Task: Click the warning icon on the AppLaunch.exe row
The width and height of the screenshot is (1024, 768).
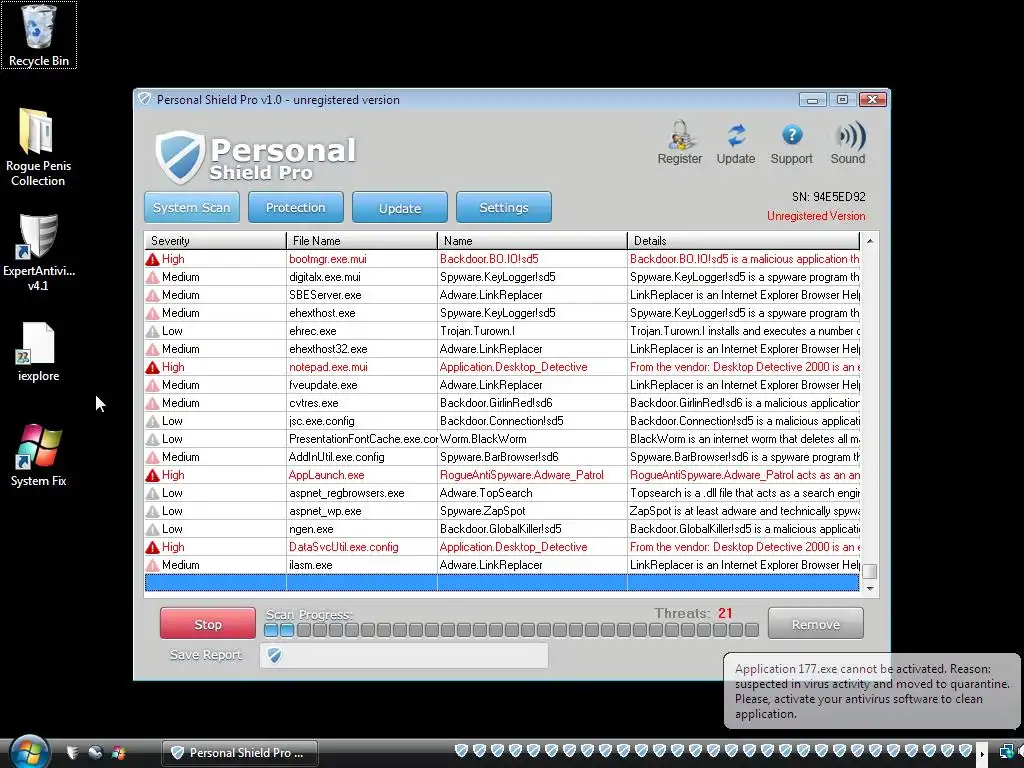Action: click(x=152, y=475)
